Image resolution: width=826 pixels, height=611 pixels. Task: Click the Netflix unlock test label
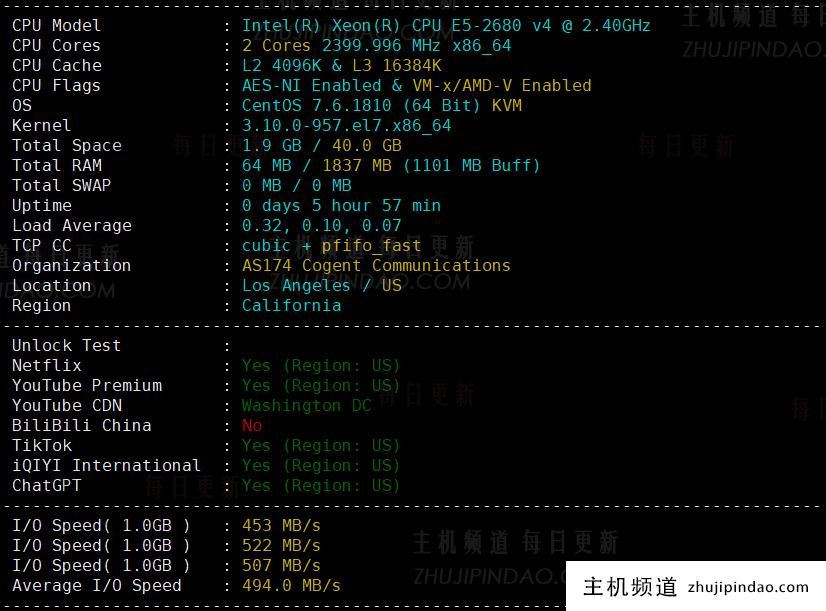47,365
